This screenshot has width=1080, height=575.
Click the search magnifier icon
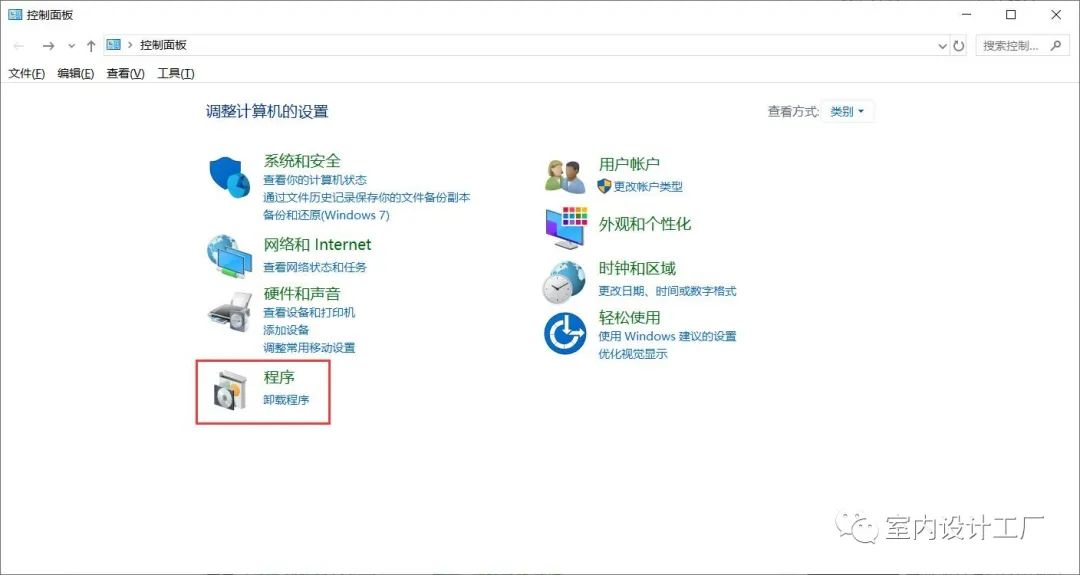pos(1056,45)
